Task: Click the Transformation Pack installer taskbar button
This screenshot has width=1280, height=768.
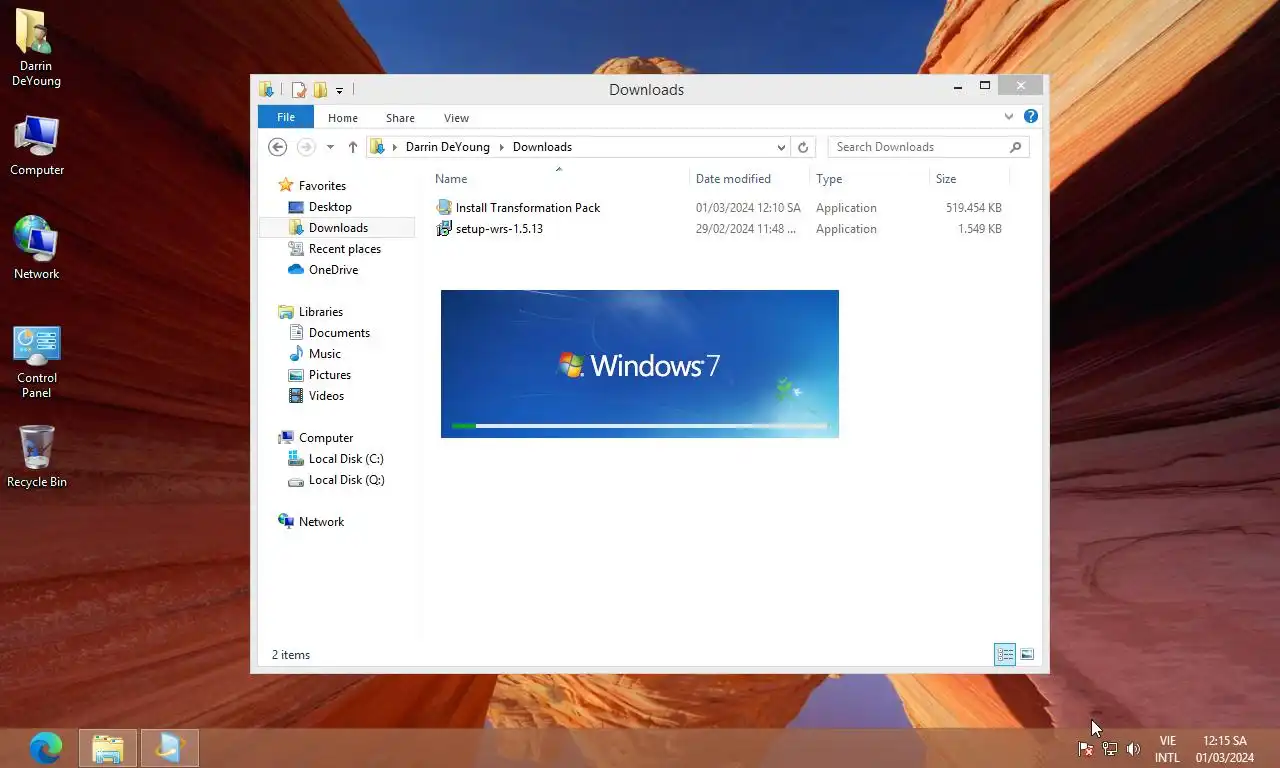Action: pyautogui.click(x=170, y=748)
